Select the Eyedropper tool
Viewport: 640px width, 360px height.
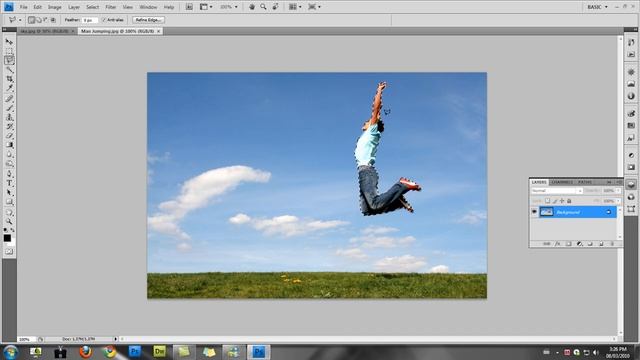coord(9,88)
